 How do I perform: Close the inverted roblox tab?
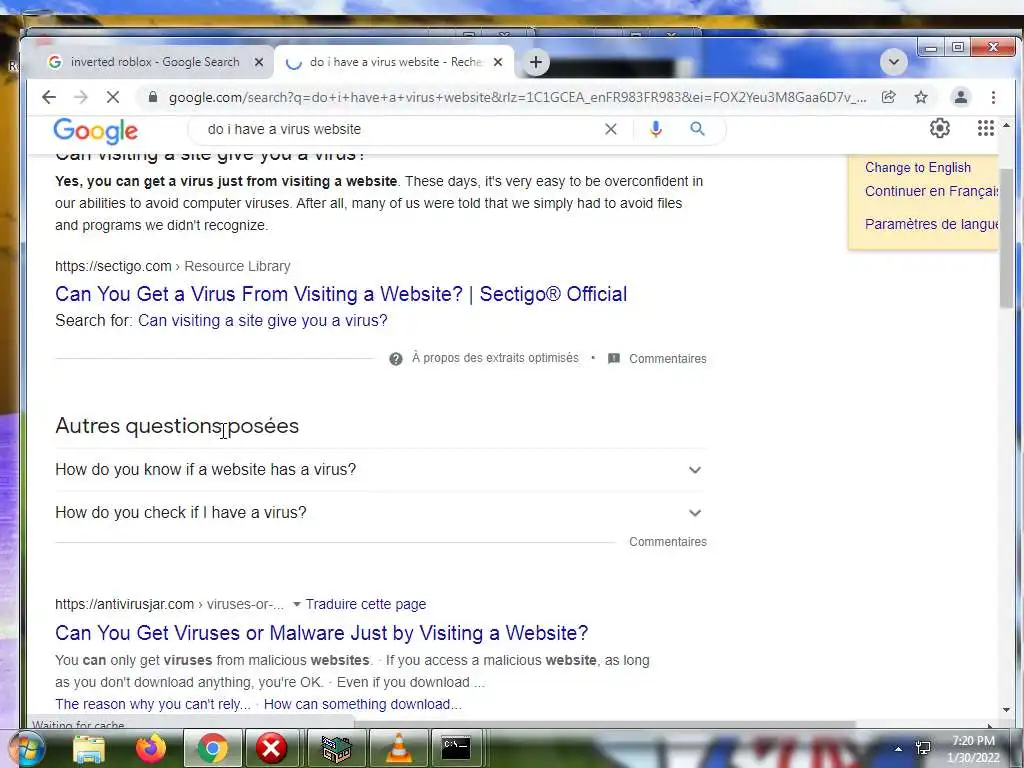tap(259, 62)
